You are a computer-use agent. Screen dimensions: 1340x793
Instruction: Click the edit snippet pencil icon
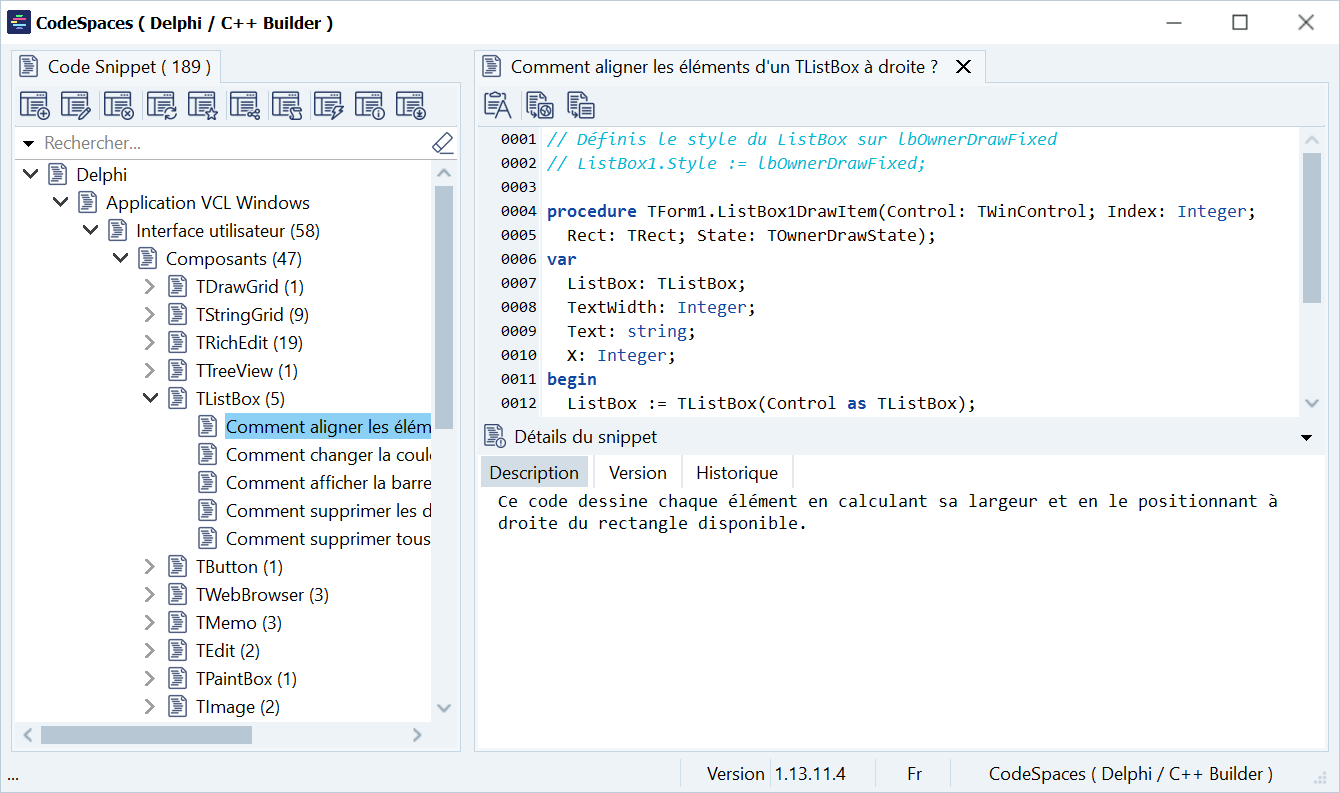76,105
